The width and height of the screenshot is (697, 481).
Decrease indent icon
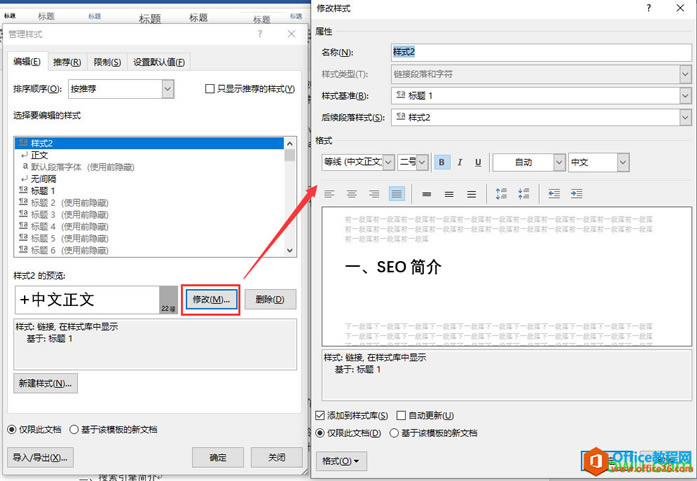tap(554, 194)
